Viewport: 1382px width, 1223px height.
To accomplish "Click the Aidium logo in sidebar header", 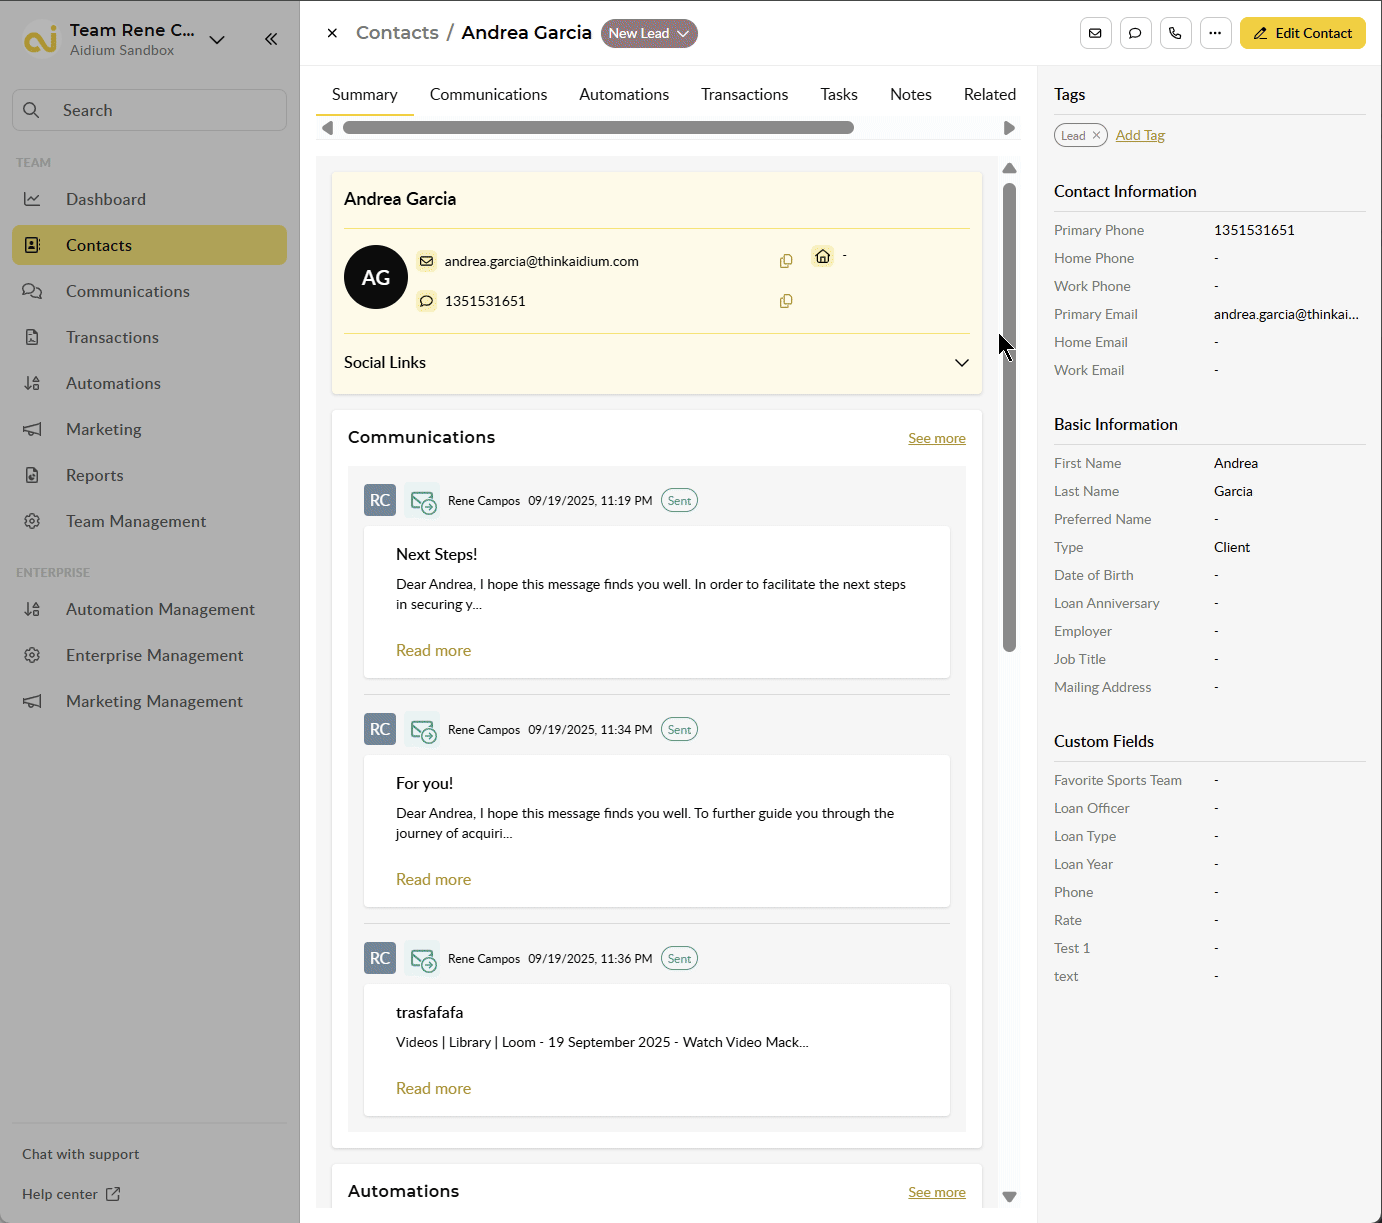I will [x=41, y=39].
